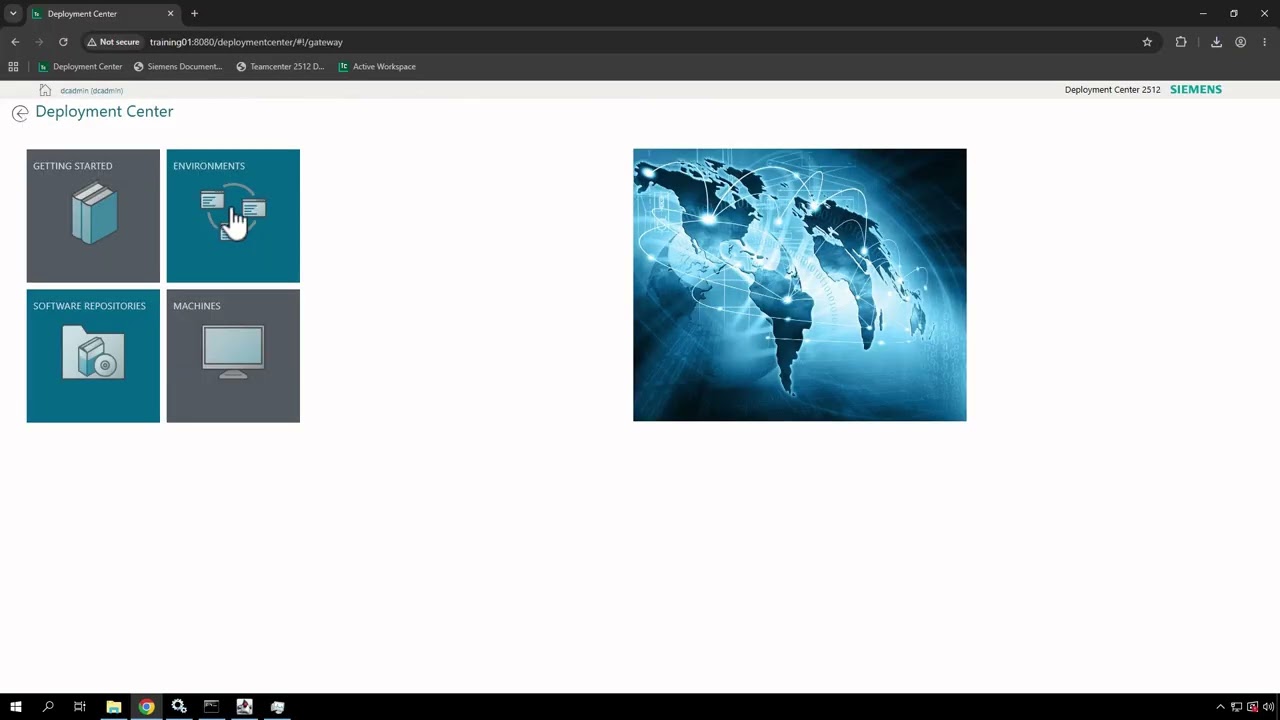The height and width of the screenshot is (720, 1280).
Task: Open the tab search dropdown arrow
Action: [x=13, y=13]
